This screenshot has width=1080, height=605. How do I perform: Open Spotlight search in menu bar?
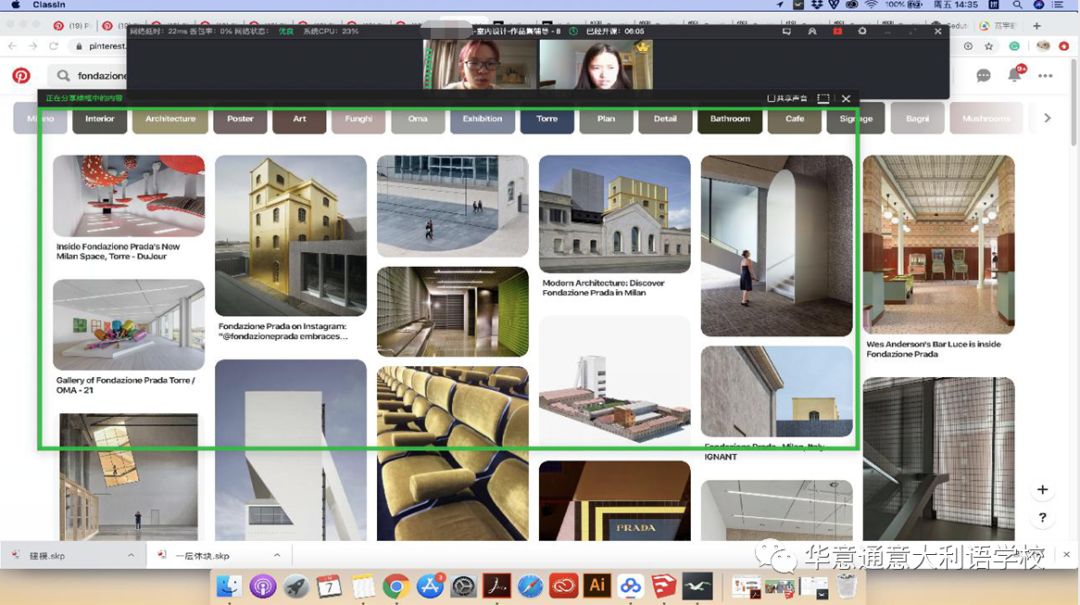click(x=1017, y=5)
